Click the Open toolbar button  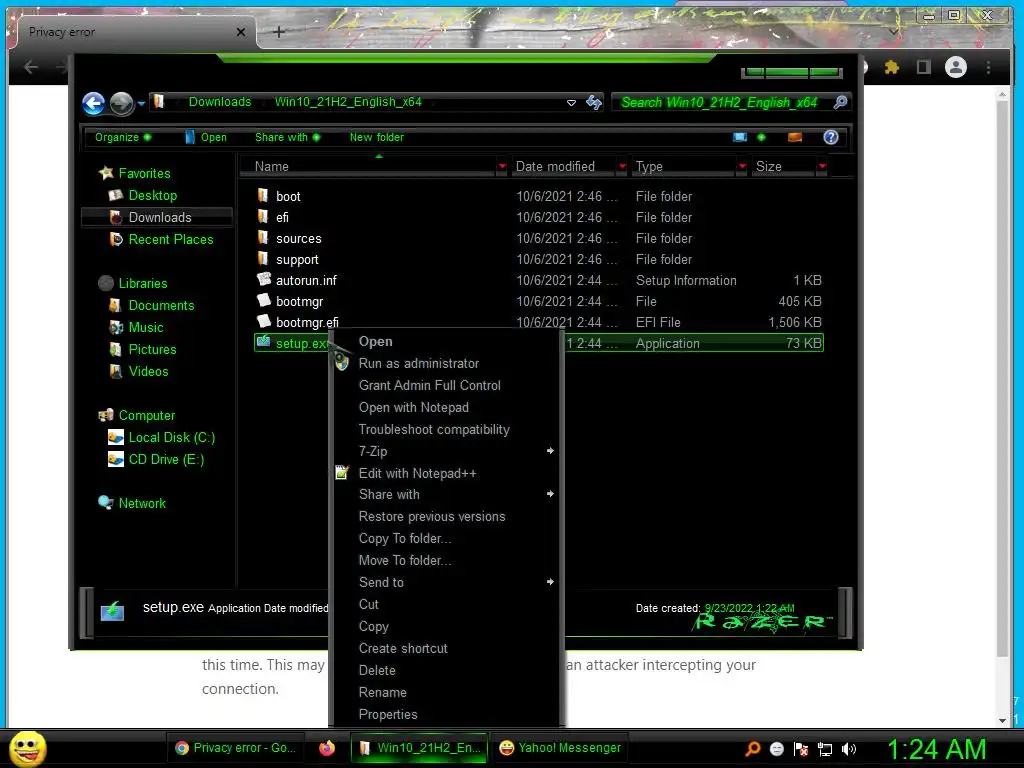pos(206,137)
